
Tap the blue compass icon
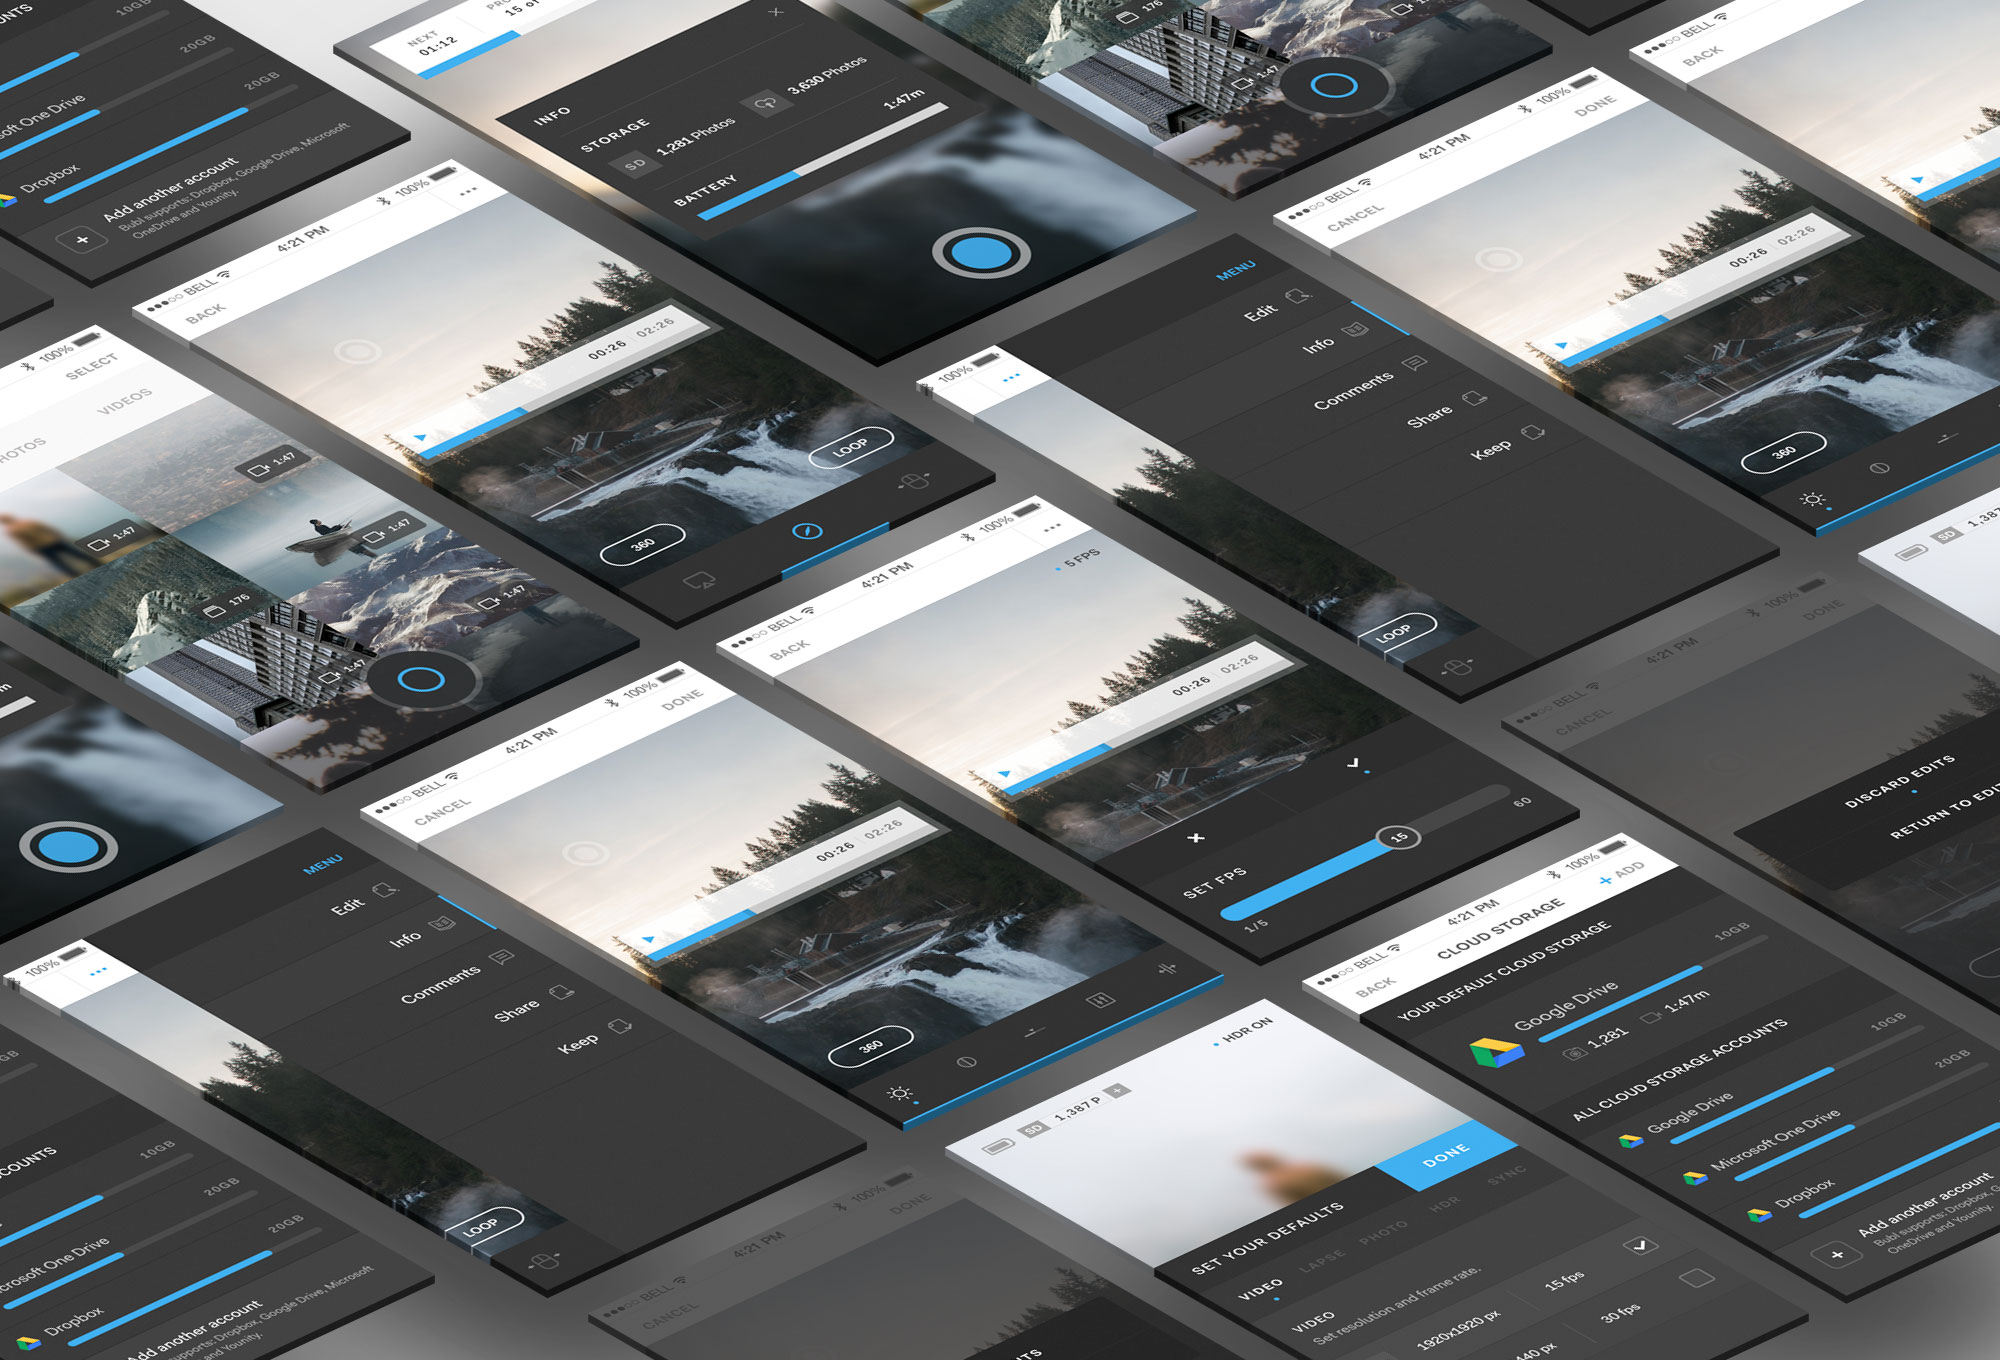click(807, 531)
